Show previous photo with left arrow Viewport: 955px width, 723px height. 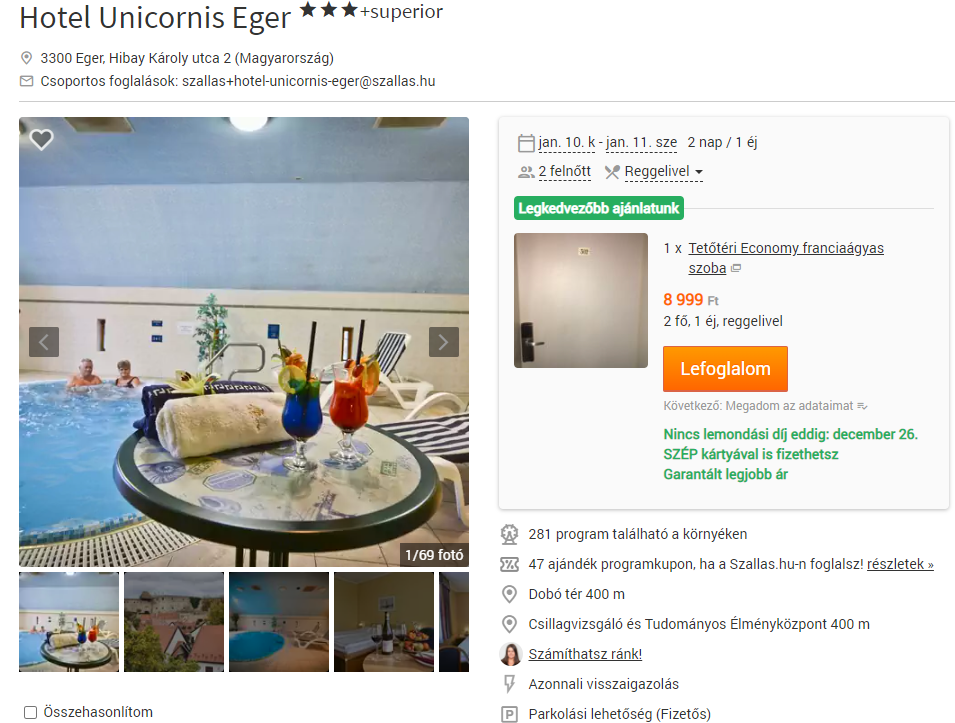(44, 342)
